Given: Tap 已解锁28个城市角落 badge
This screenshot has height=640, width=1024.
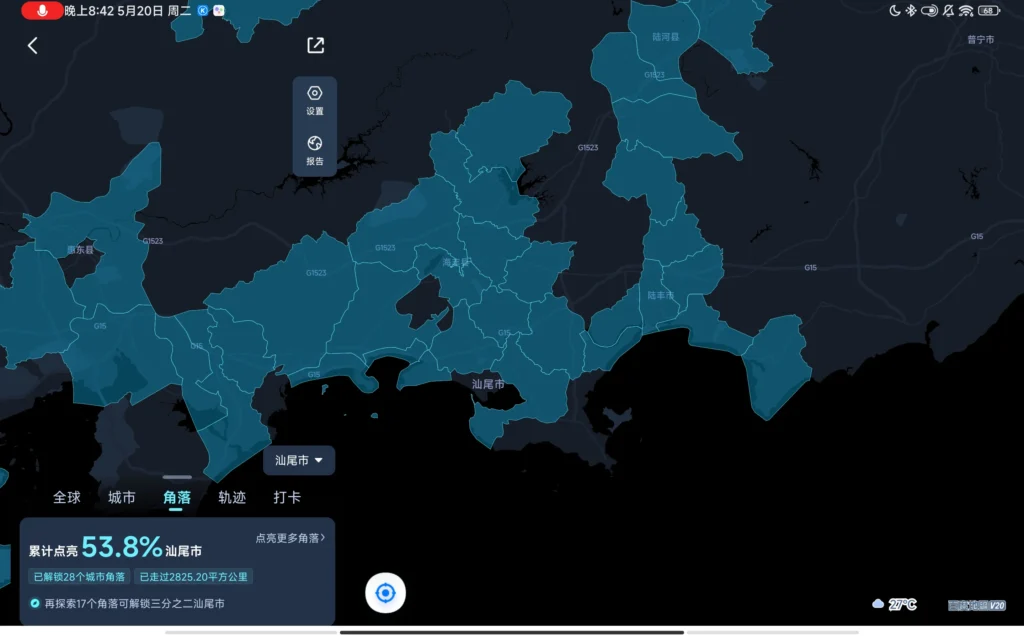Looking at the screenshot, I should [79, 576].
